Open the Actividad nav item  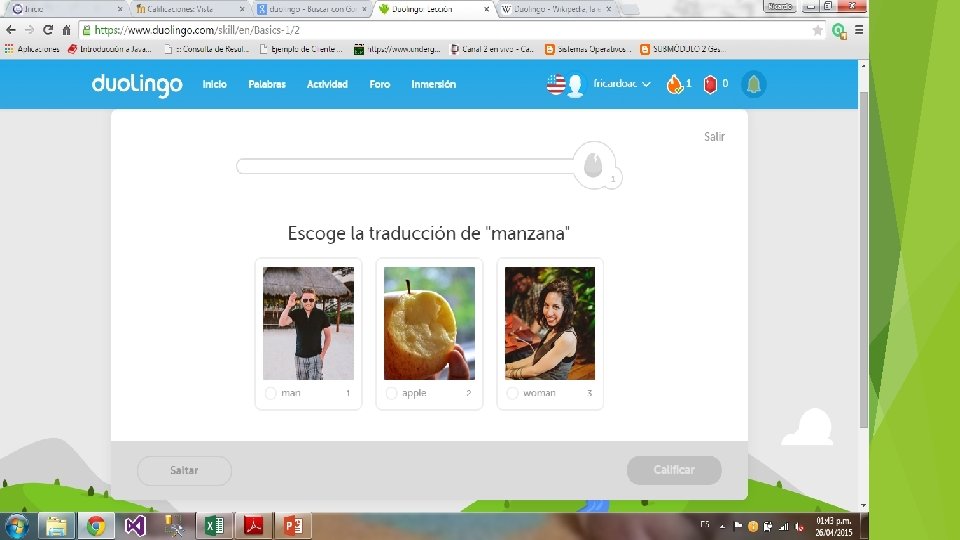(327, 84)
